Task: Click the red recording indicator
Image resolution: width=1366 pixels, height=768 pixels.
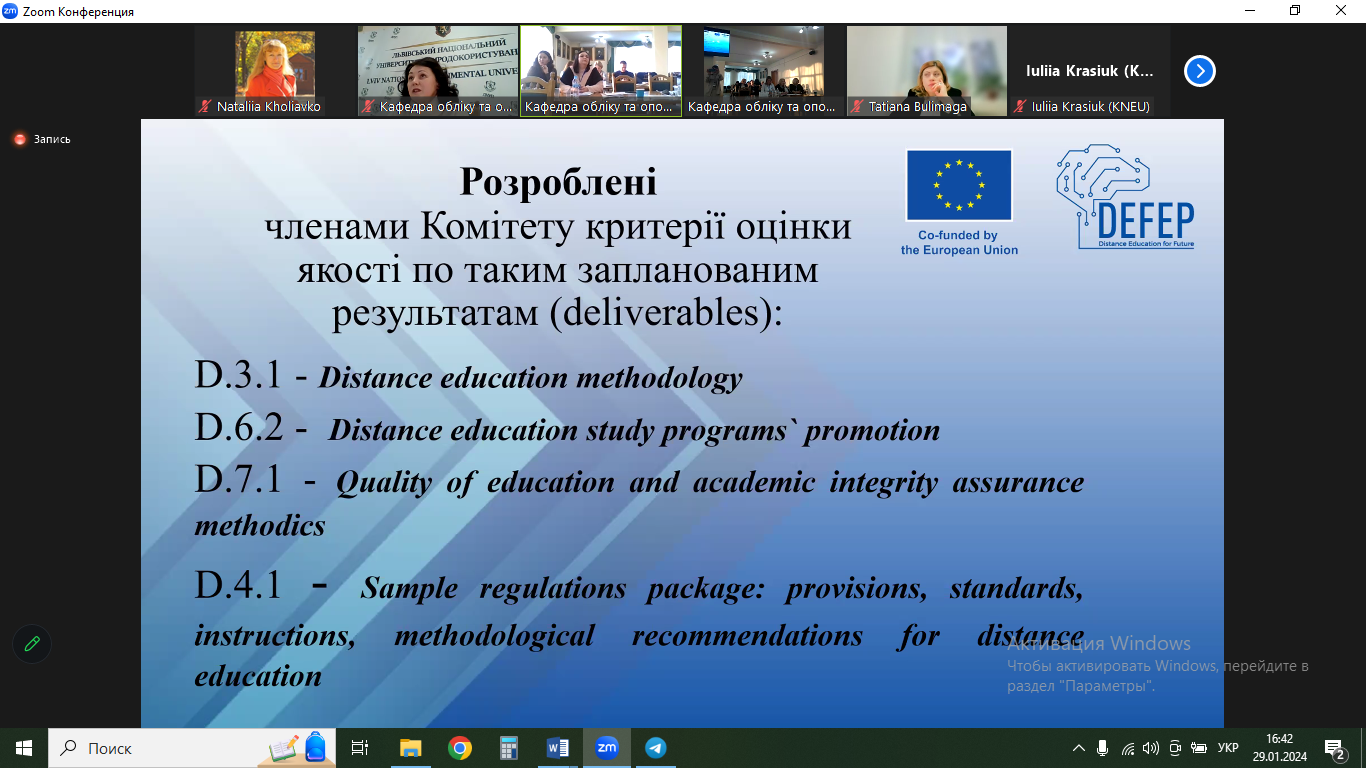Action: [x=20, y=139]
